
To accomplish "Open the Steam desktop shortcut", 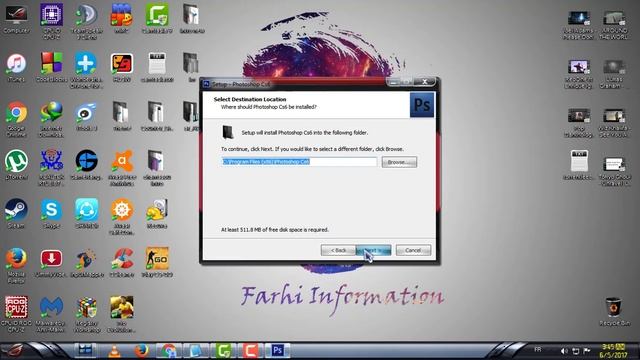I will coord(16,213).
